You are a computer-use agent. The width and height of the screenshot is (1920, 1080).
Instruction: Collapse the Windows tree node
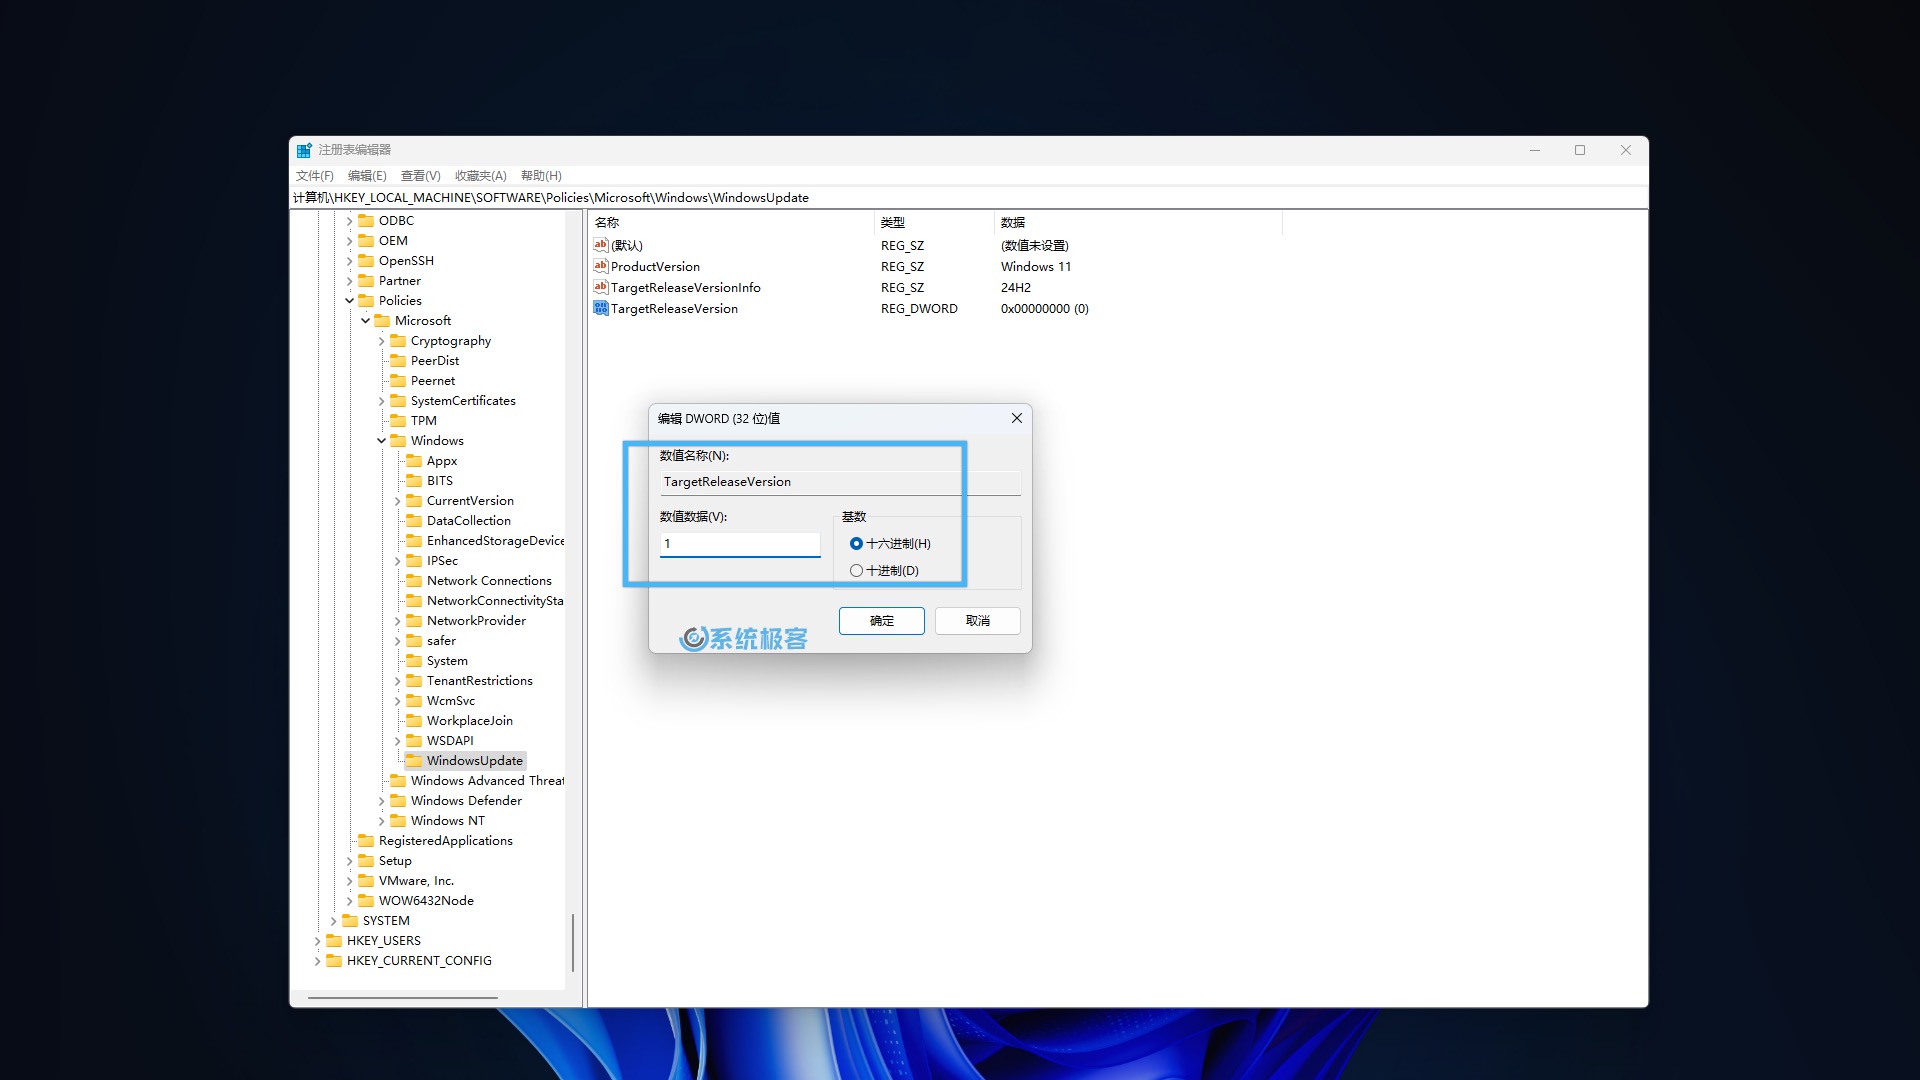382,441
